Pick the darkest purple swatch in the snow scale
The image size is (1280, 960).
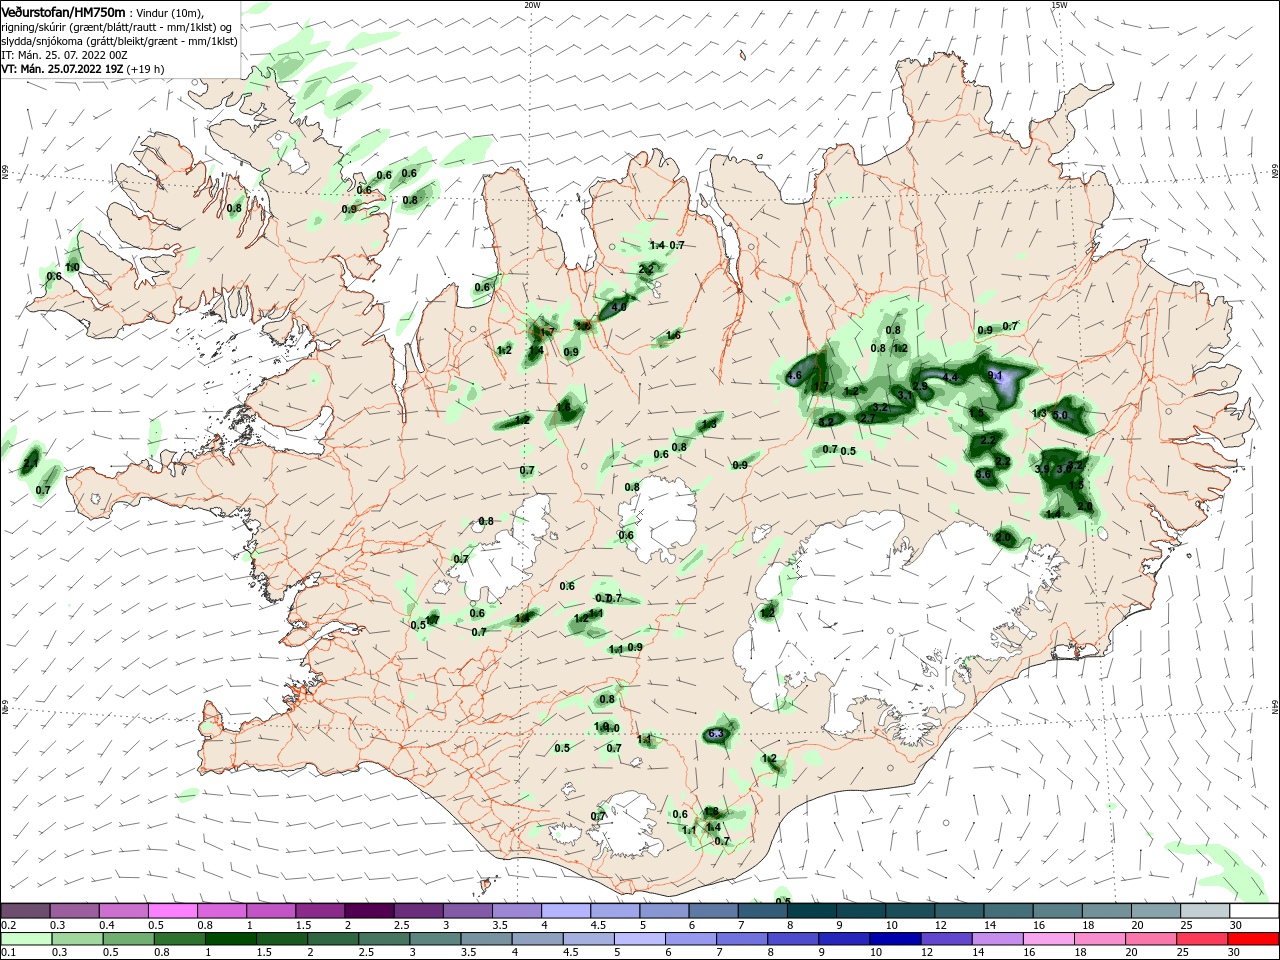coord(368,911)
